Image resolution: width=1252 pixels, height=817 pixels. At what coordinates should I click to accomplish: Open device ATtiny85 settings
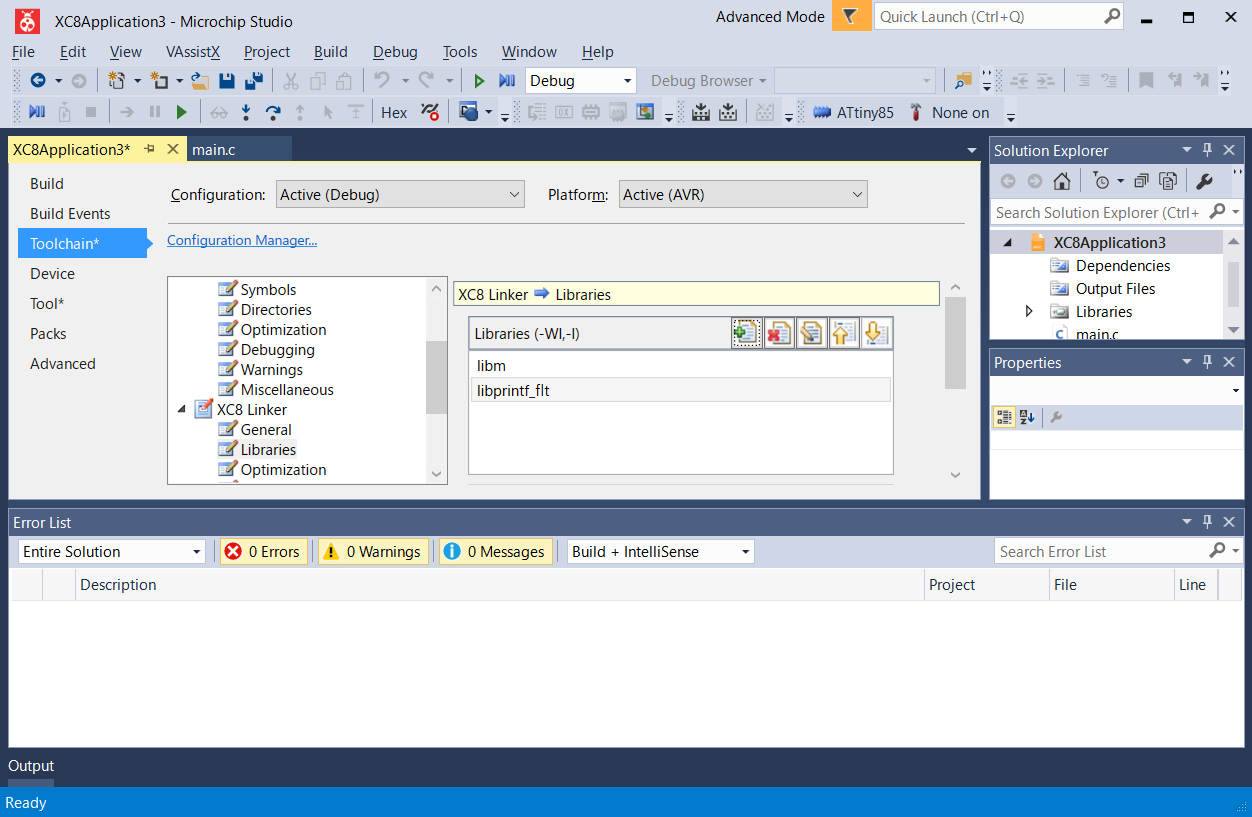(x=852, y=112)
